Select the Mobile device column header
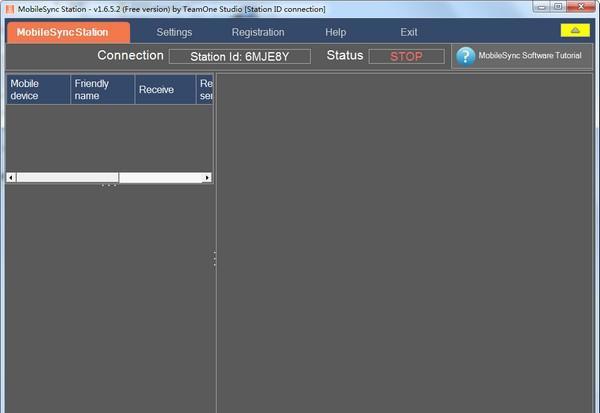The width and height of the screenshot is (600, 413). 38,90
